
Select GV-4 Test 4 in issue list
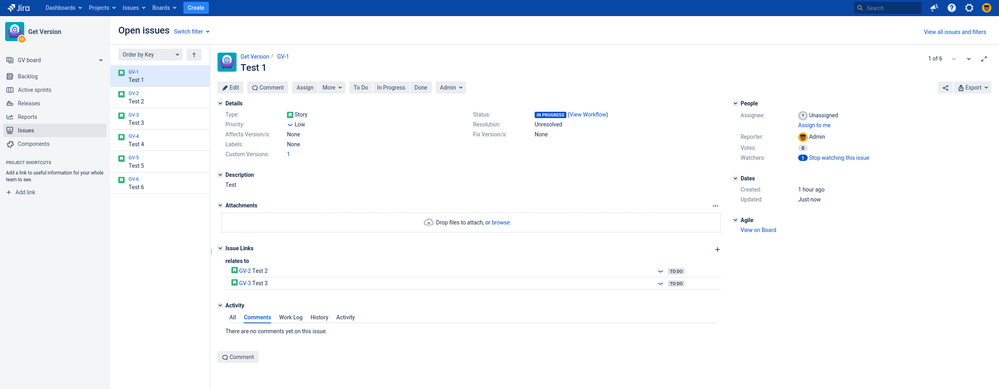click(x=160, y=140)
